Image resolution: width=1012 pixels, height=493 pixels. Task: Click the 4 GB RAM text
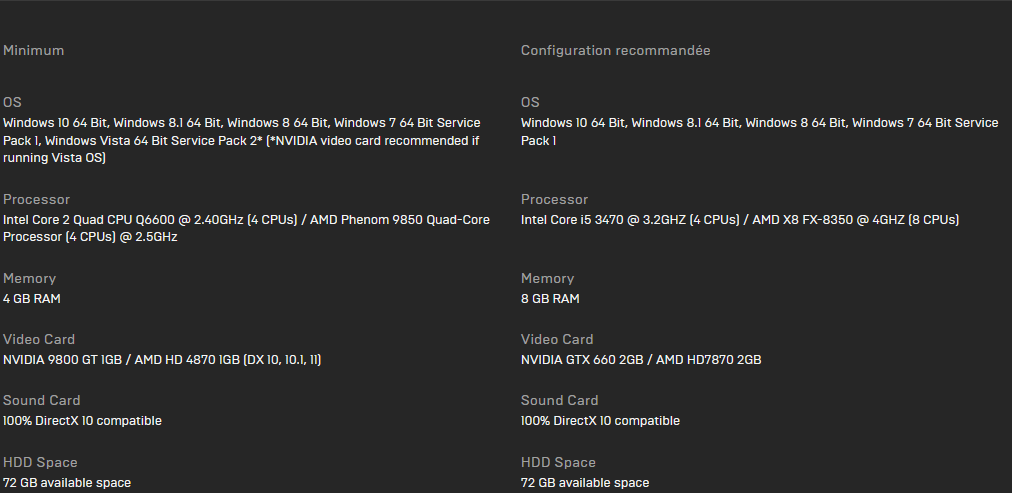coord(32,299)
